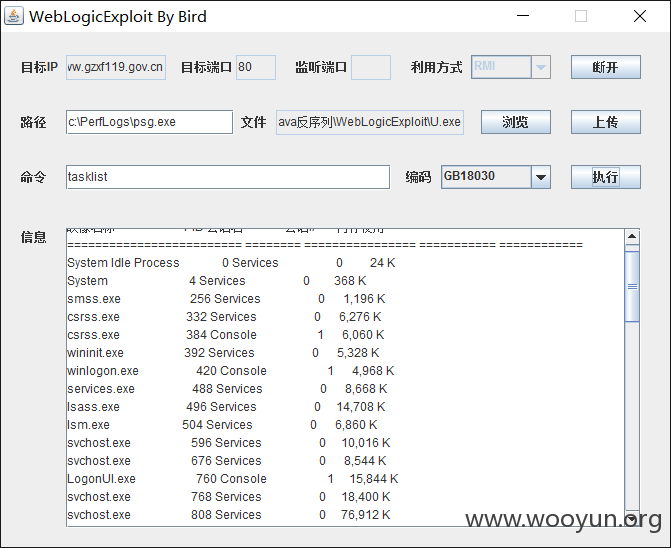Viewport: 671px width, 548px height.
Task: Minimize the WebLogicExploit window
Action: point(523,16)
